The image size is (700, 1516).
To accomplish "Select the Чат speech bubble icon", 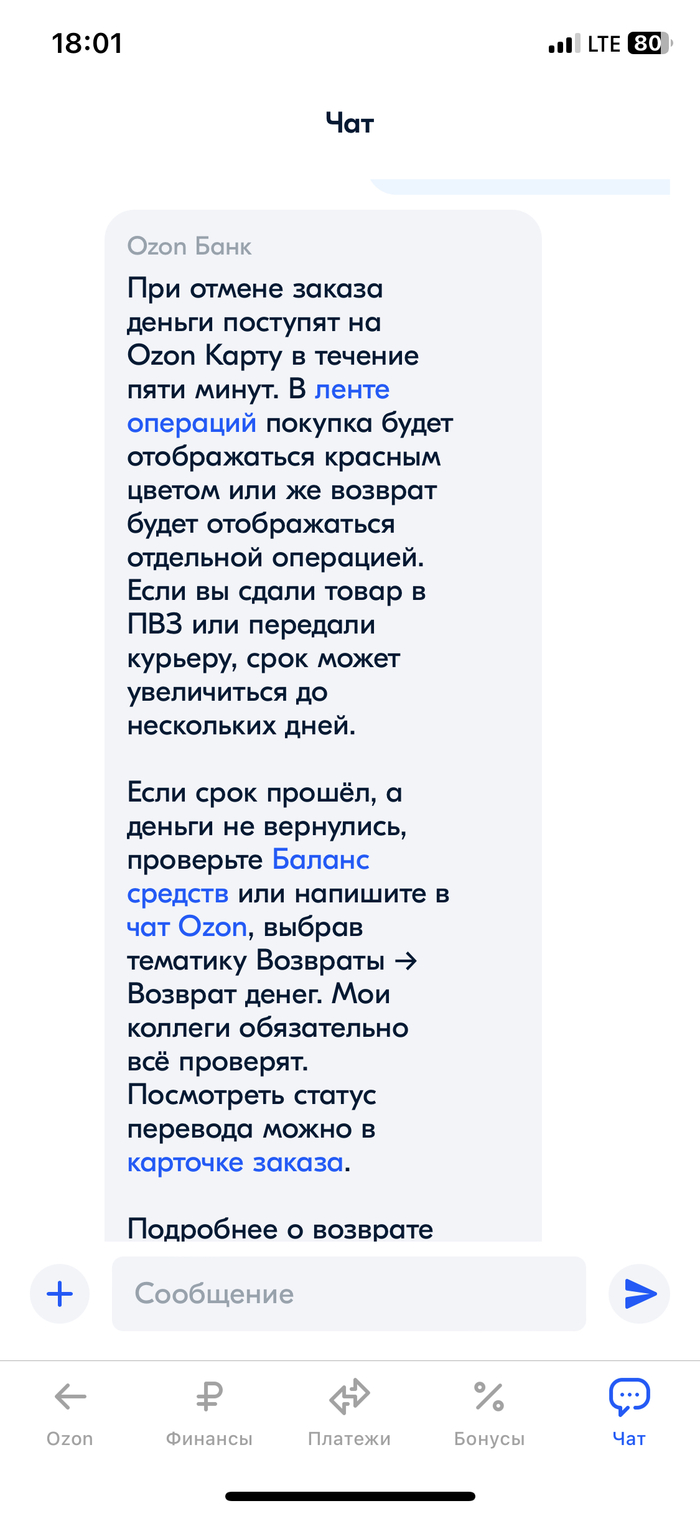I will (x=629, y=1396).
